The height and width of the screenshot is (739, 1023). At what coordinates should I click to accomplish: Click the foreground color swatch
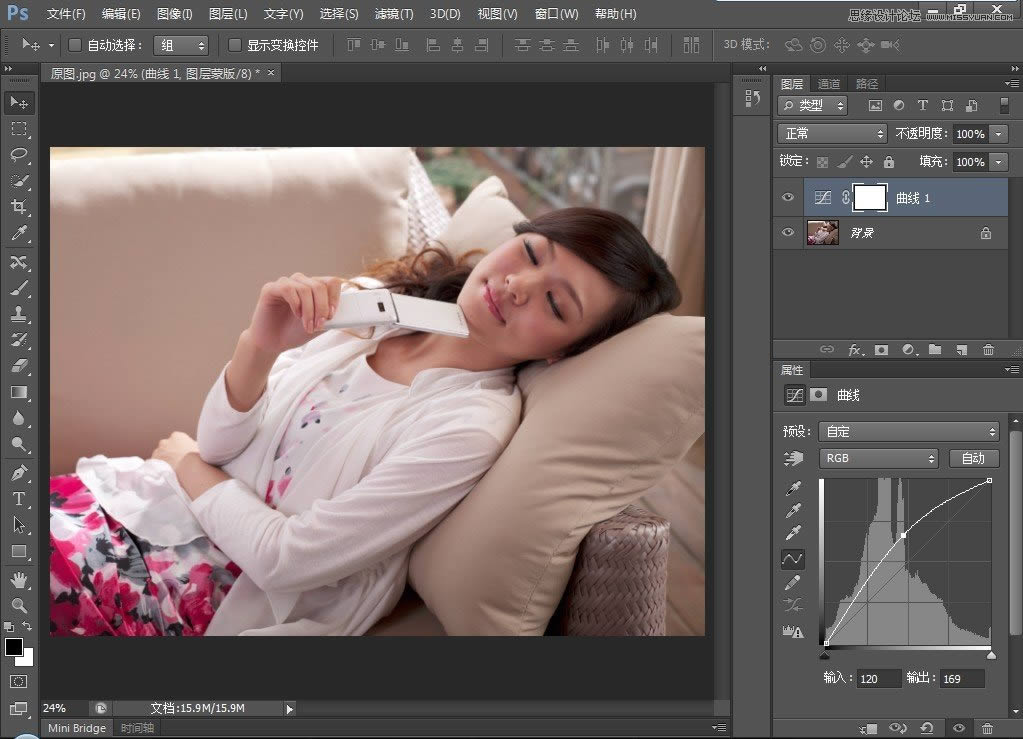click(14, 647)
